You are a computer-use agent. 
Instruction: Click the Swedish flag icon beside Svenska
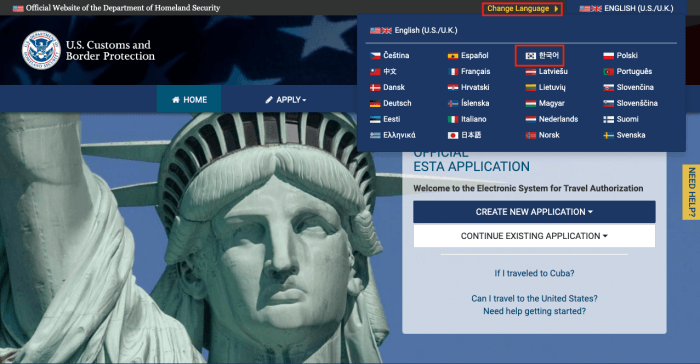tap(608, 135)
